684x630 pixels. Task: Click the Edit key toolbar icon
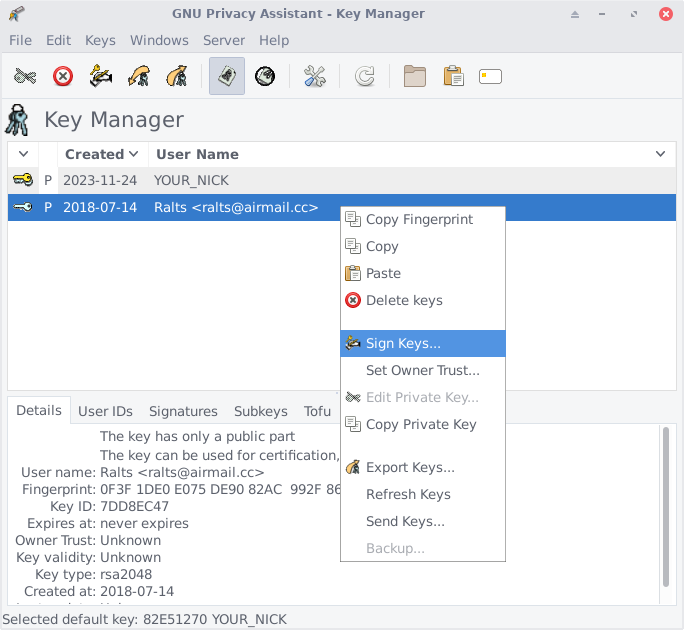[26, 76]
